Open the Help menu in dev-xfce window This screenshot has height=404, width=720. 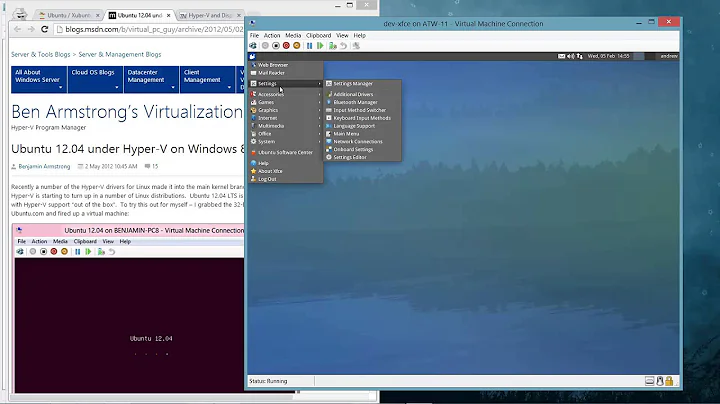coord(360,35)
